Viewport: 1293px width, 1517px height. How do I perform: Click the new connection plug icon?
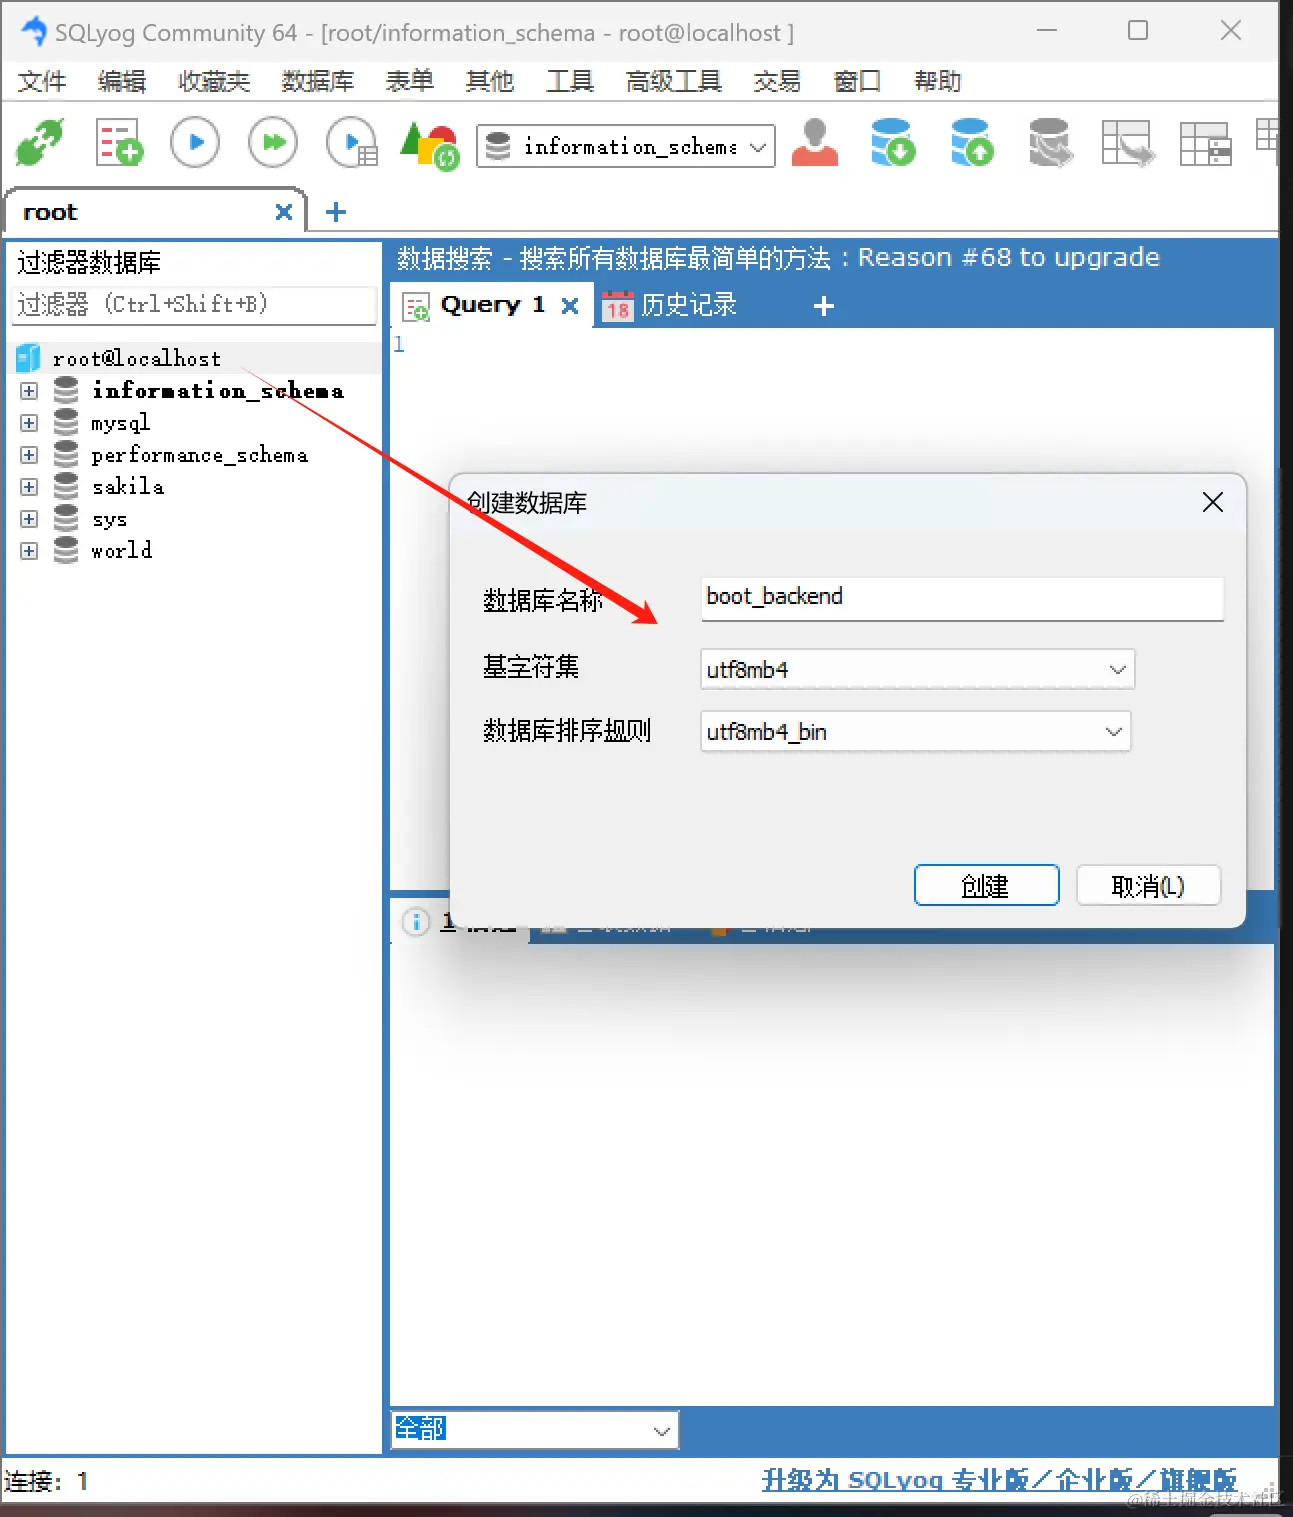(41, 143)
